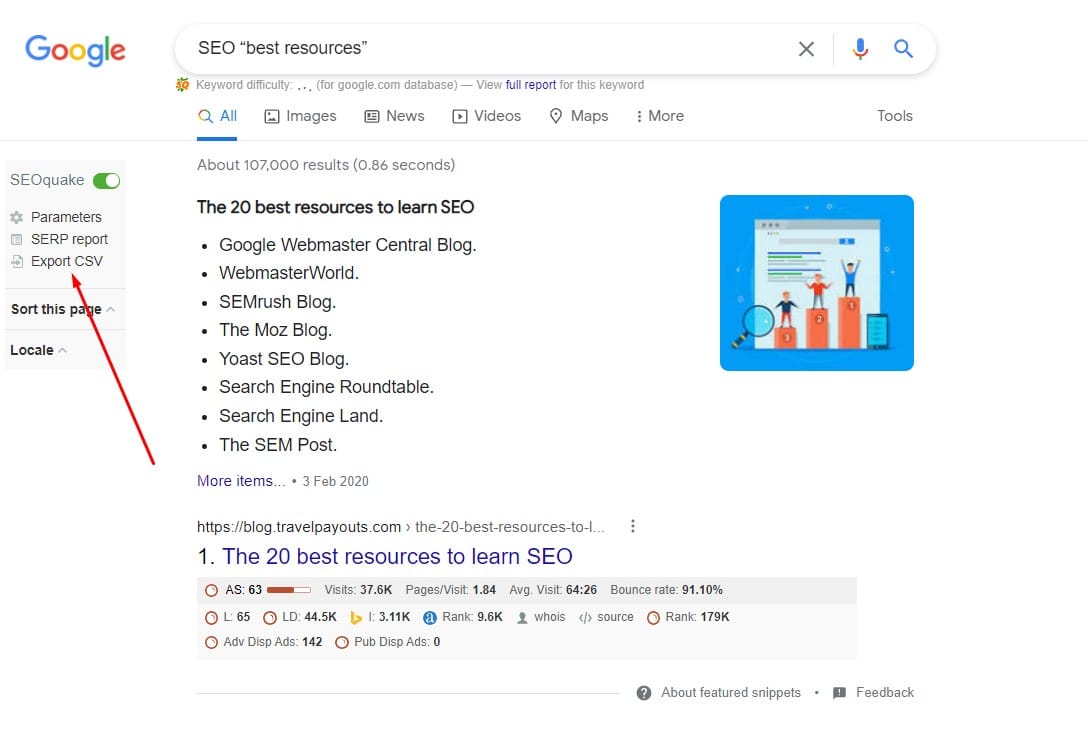Open the search Tools options

tap(894, 116)
